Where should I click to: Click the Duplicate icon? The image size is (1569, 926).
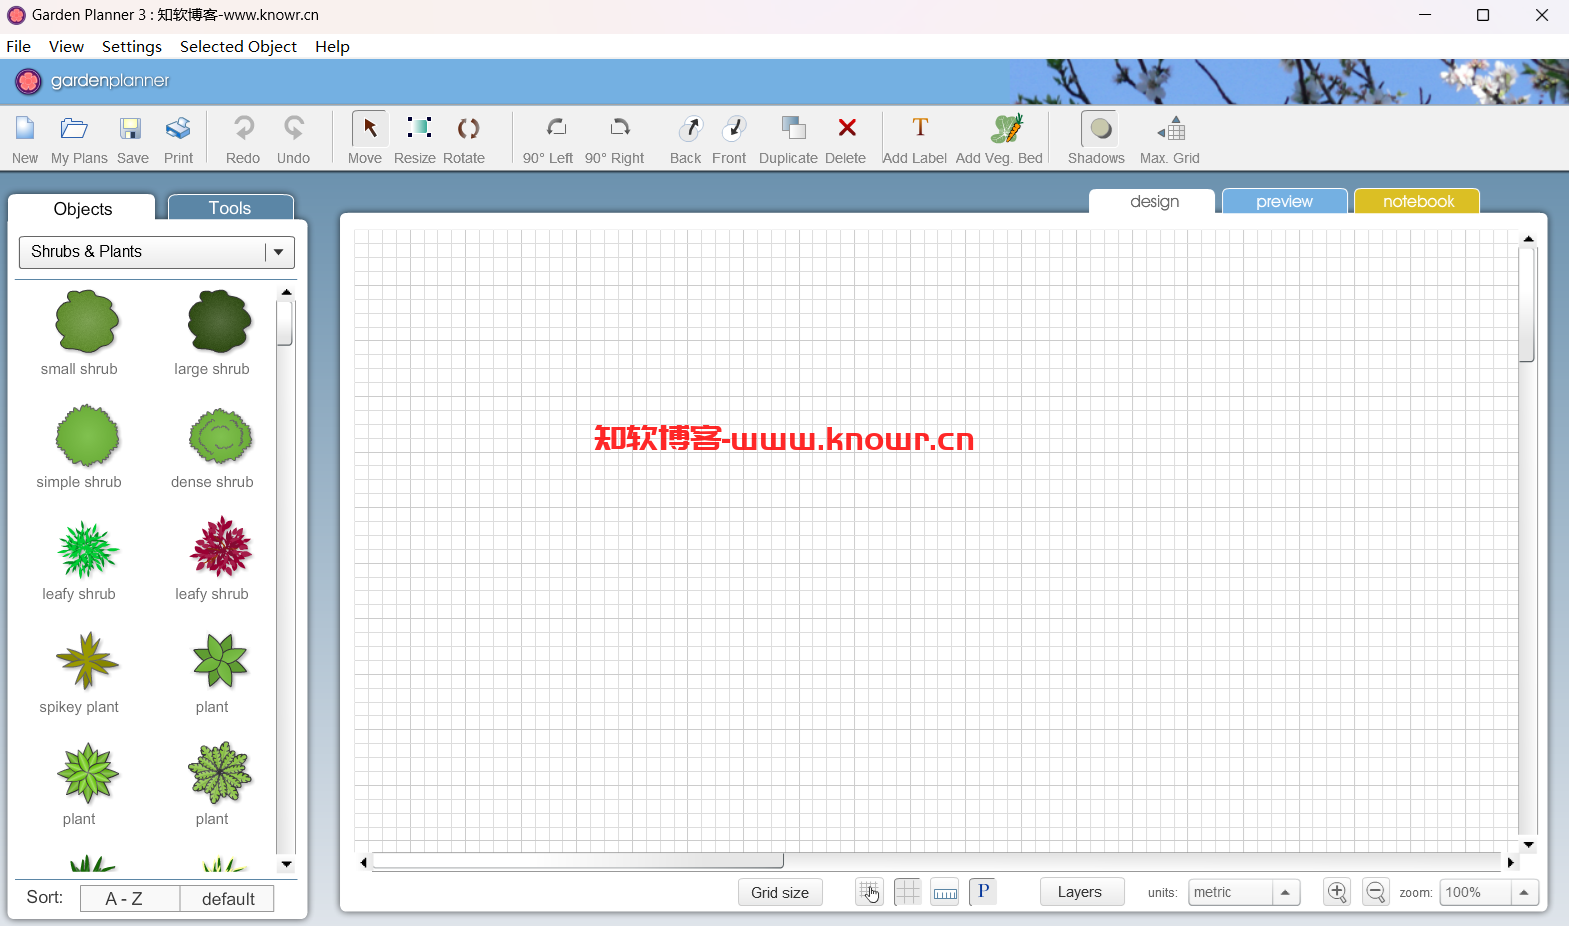click(x=794, y=128)
